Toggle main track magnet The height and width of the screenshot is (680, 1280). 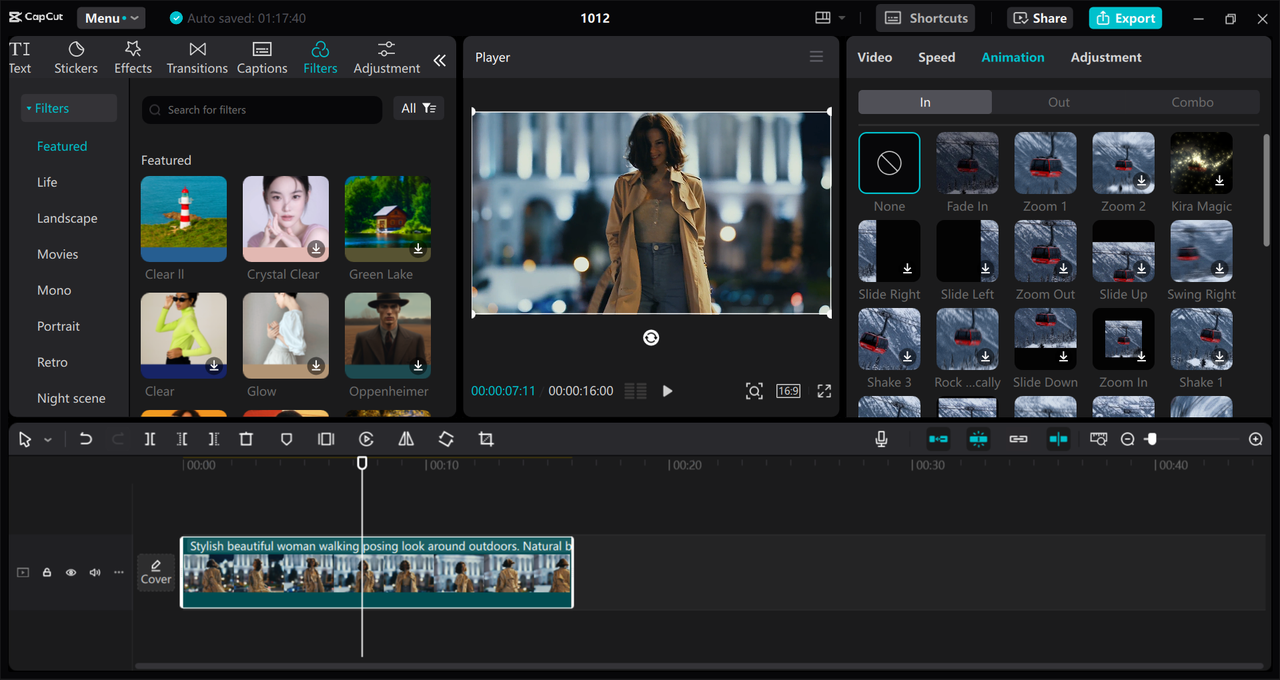coord(938,439)
